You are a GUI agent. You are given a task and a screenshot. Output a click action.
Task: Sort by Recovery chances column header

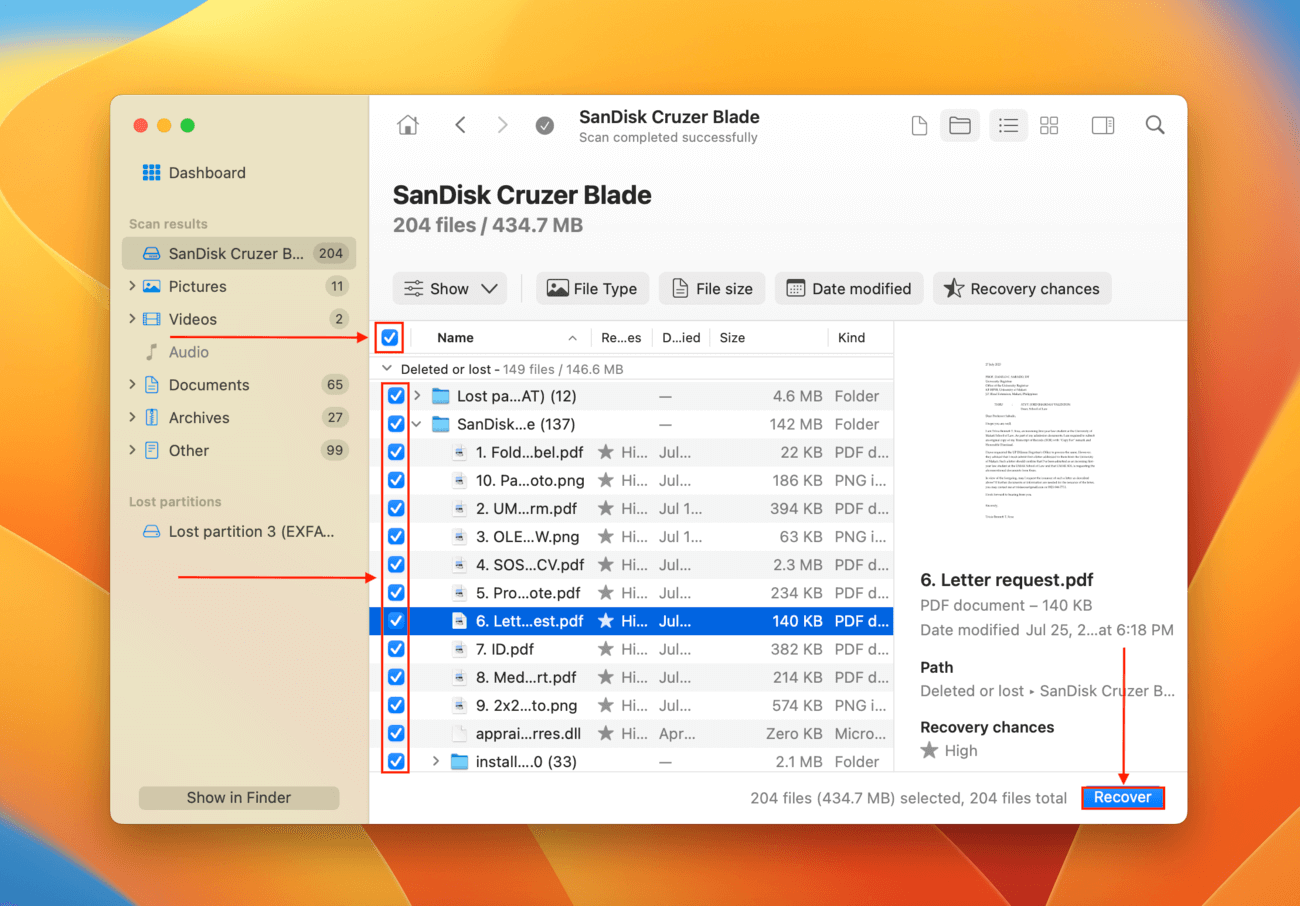621,338
